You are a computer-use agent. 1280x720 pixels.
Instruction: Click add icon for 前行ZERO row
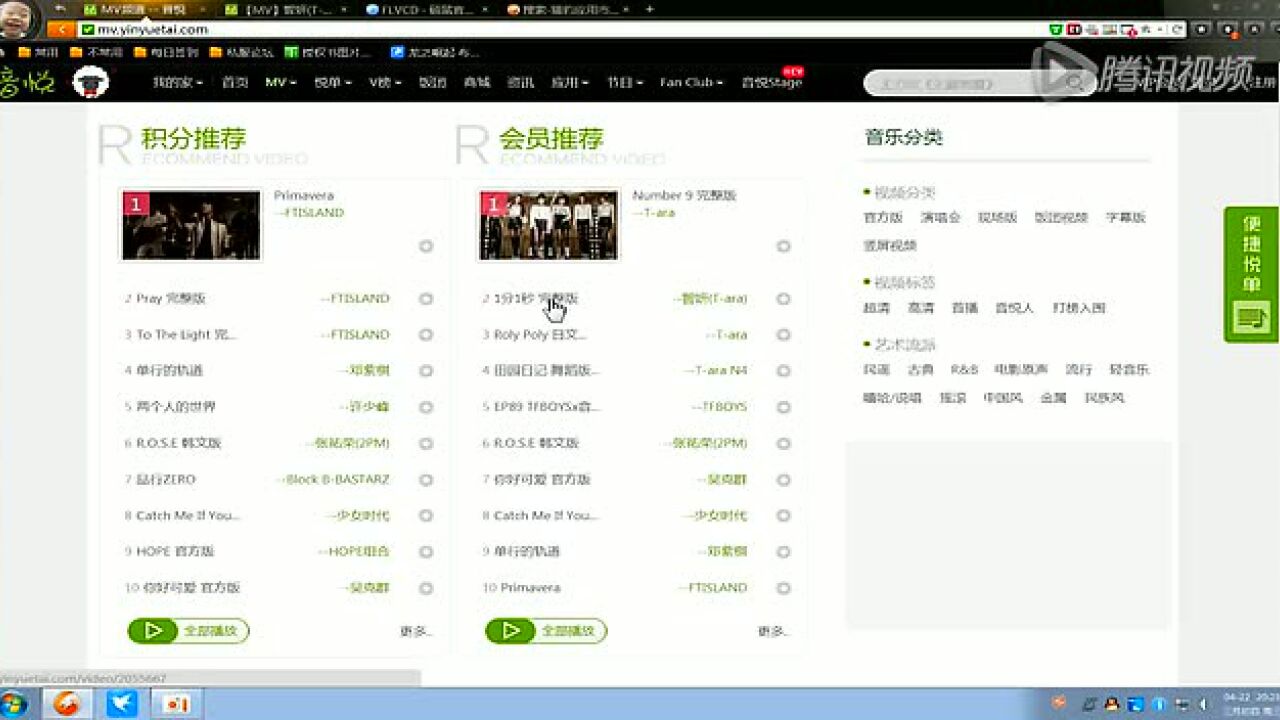(x=426, y=479)
